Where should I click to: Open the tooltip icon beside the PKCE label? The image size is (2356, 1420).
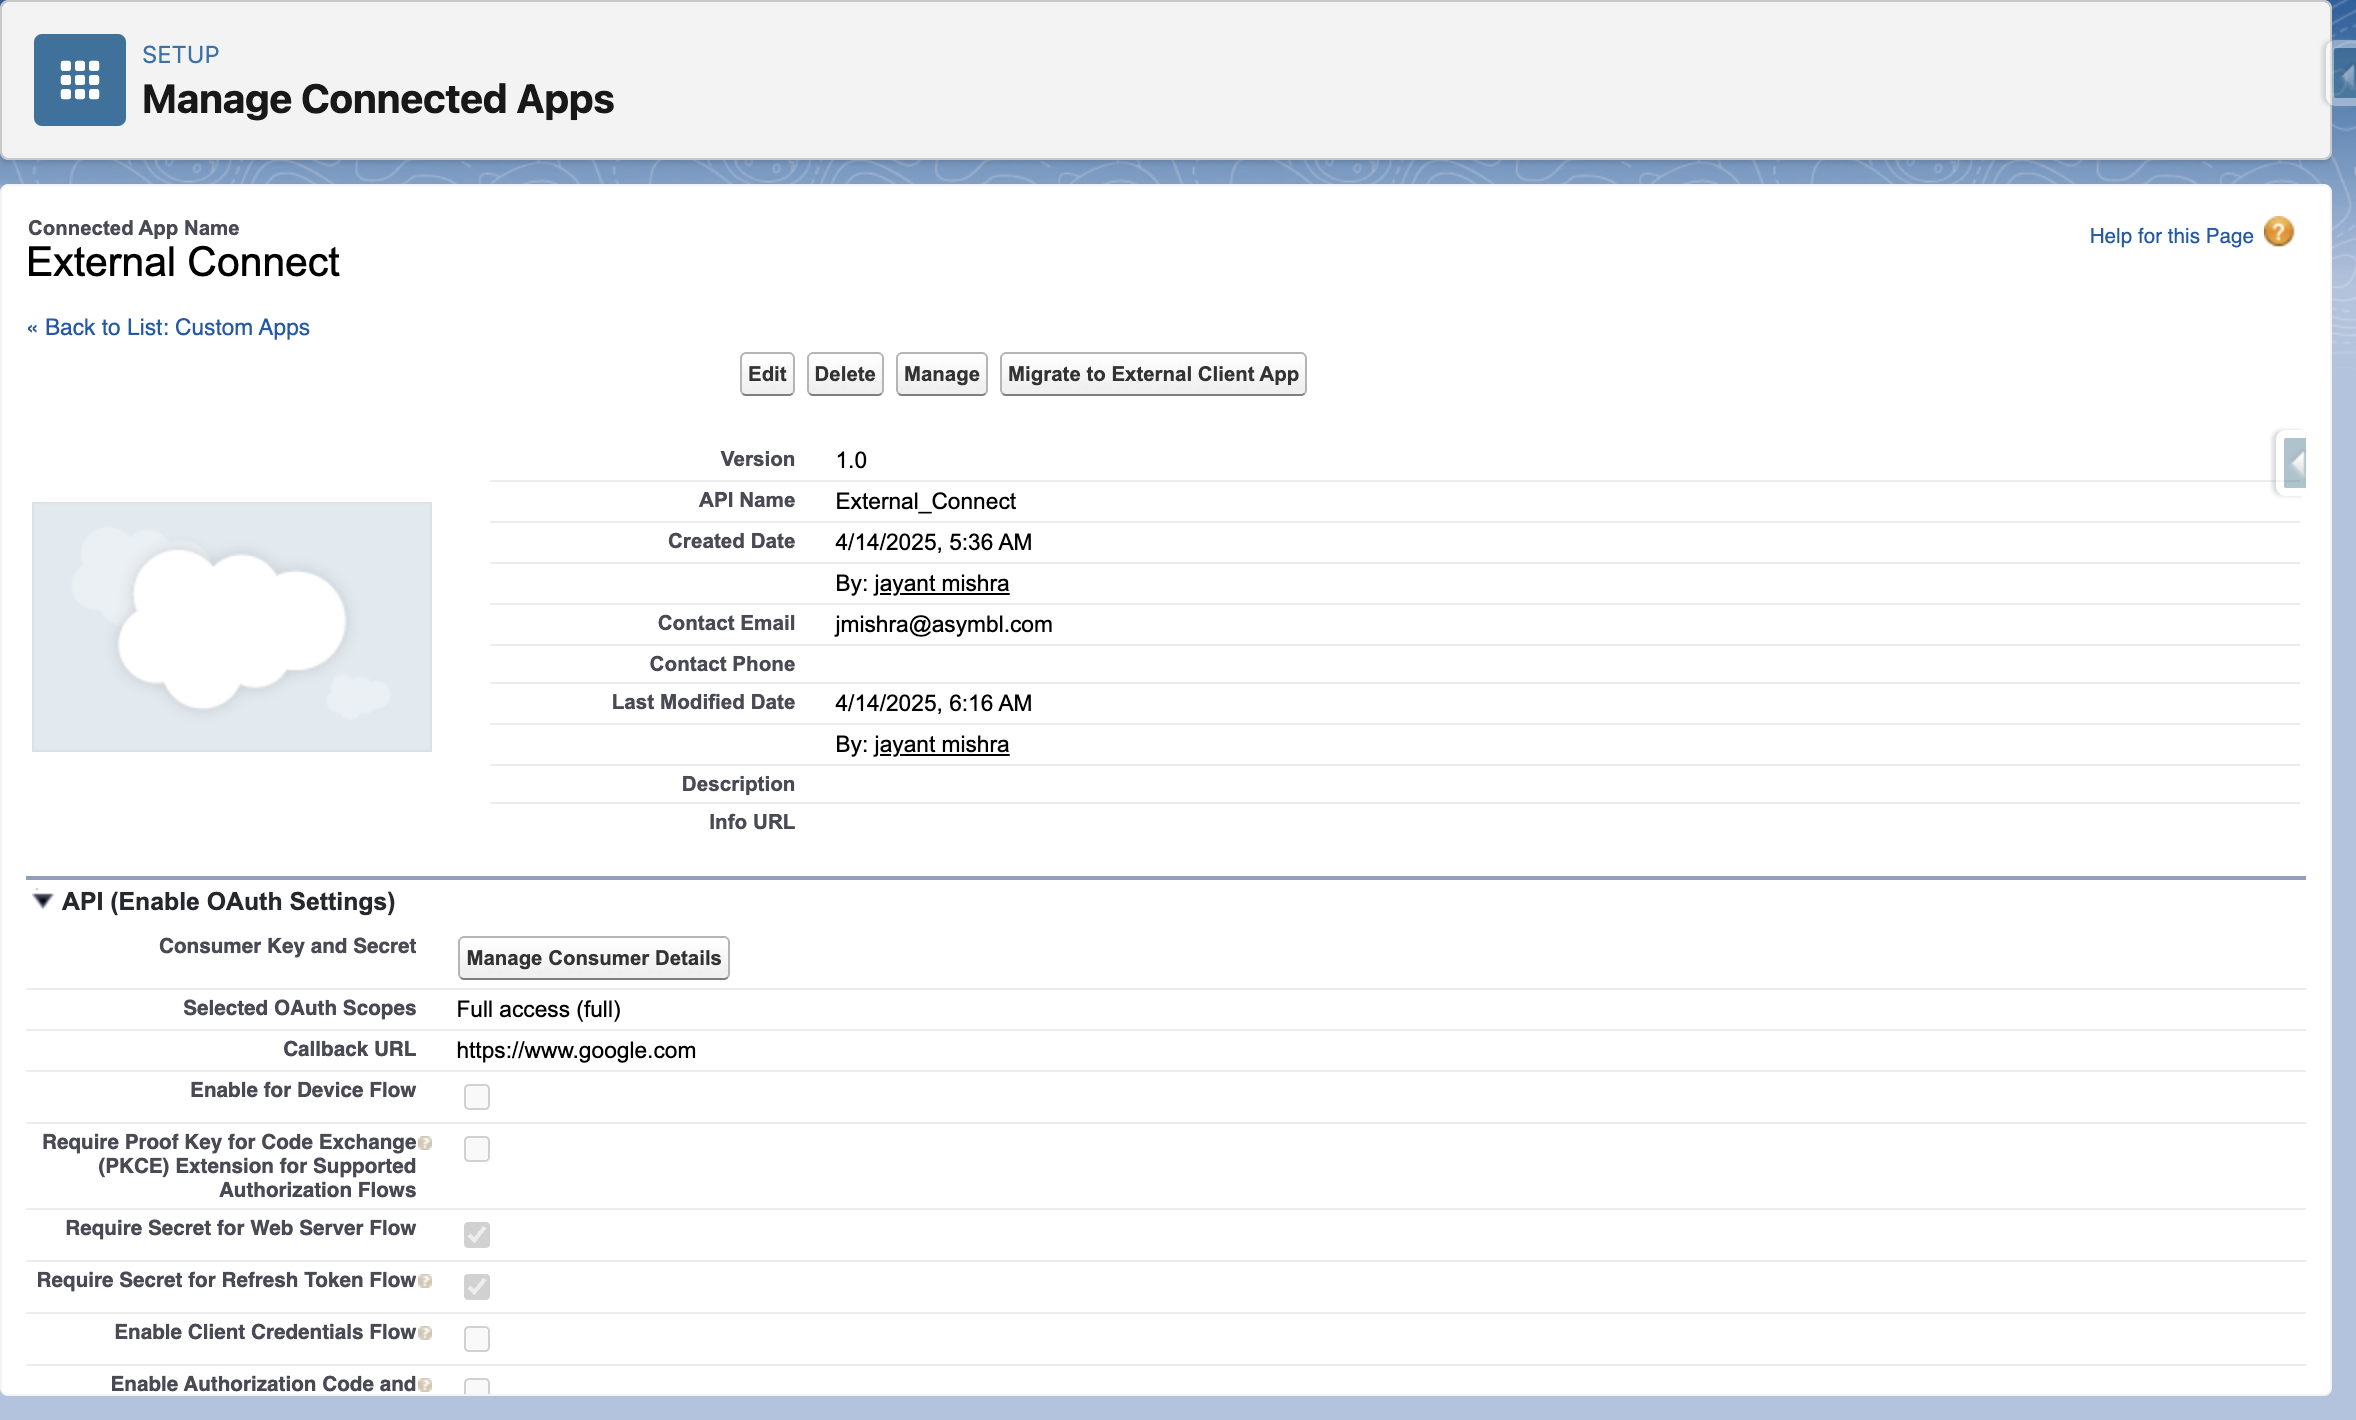pos(425,1142)
